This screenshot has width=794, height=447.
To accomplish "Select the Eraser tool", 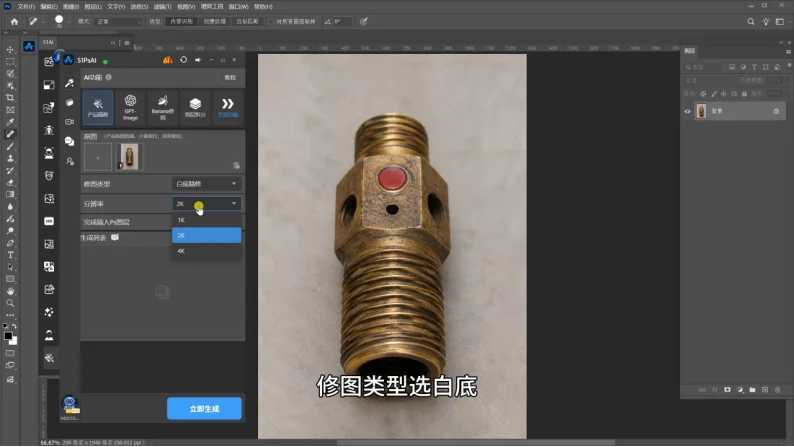I will (x=10, y=182).
